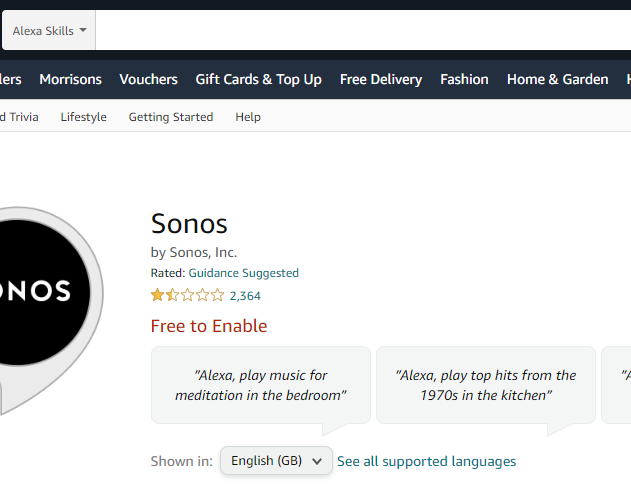Click See all supported languages link
This screenshot has width=631, height=493.
426,461
